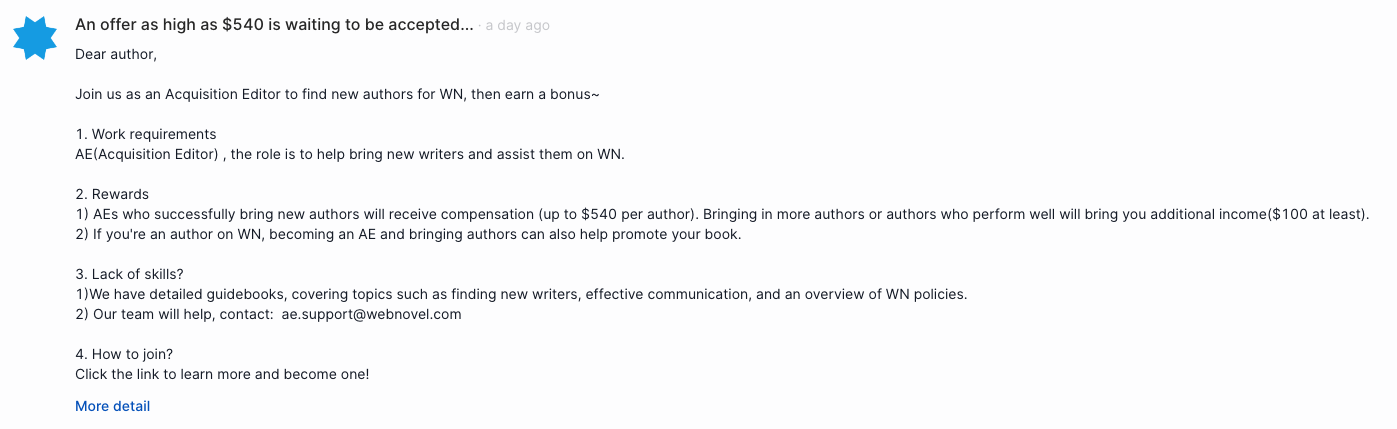This screenshot has width=1397, height=429.
Task: Click the "a day ago" timestamp
Action: pyautogui.click(x=517, y=26)
